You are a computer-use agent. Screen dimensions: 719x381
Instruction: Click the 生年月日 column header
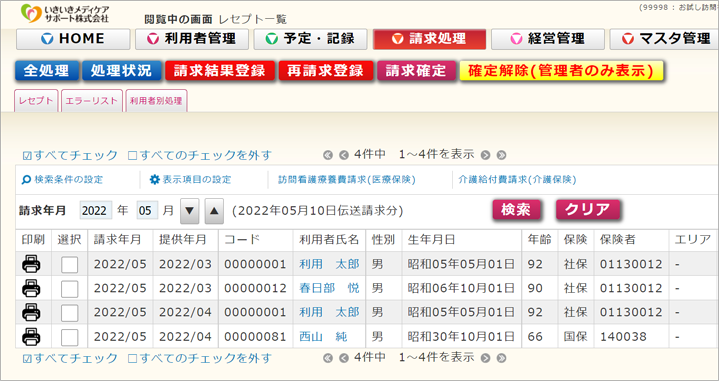pyautogui.click(x=431, y=240)
